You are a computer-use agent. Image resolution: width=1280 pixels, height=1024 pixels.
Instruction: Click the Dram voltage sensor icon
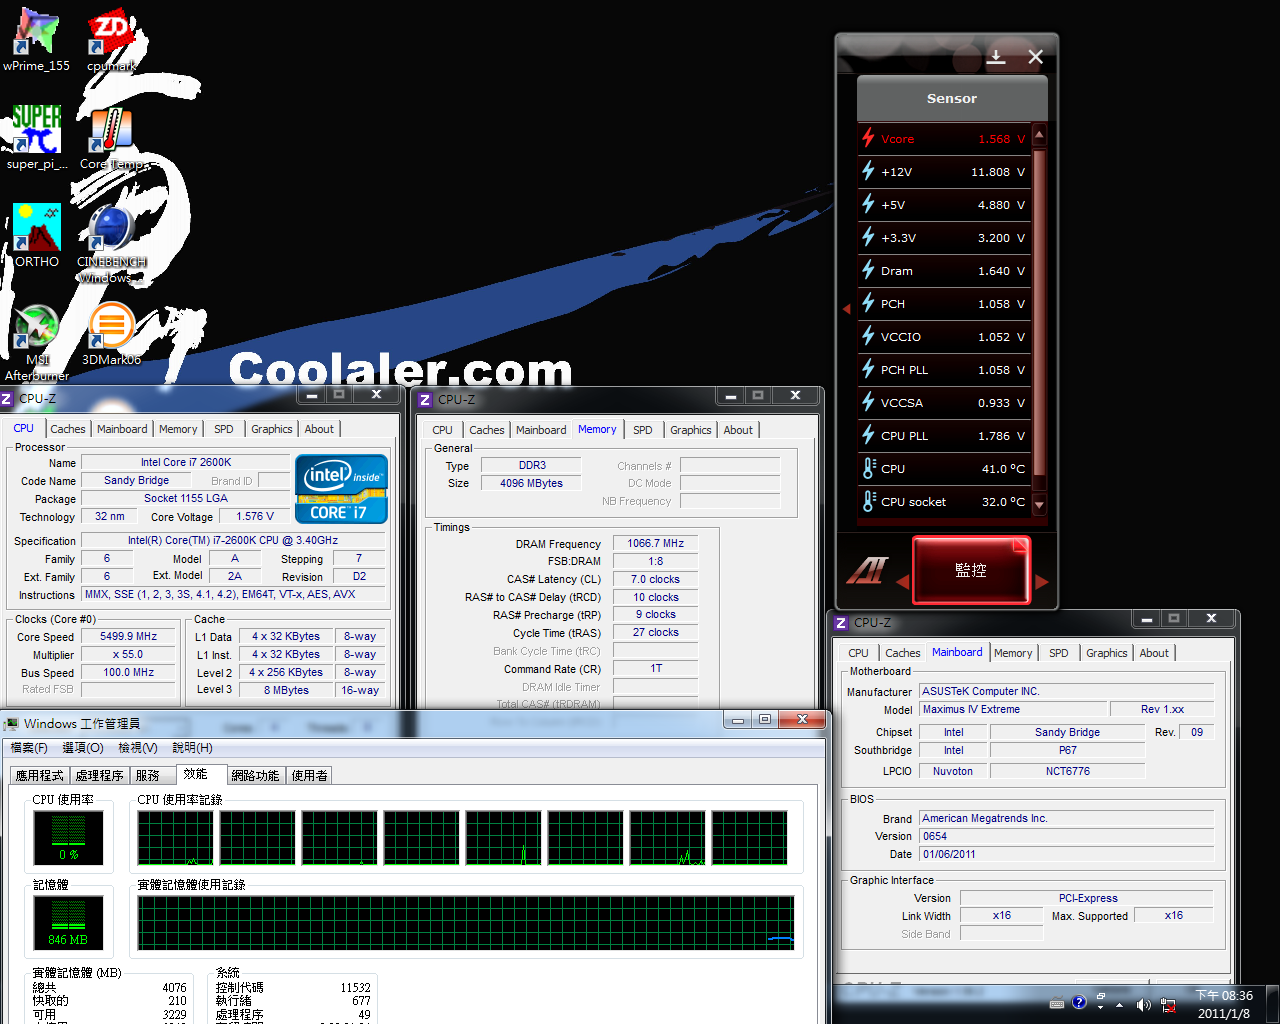click(868, 270)
